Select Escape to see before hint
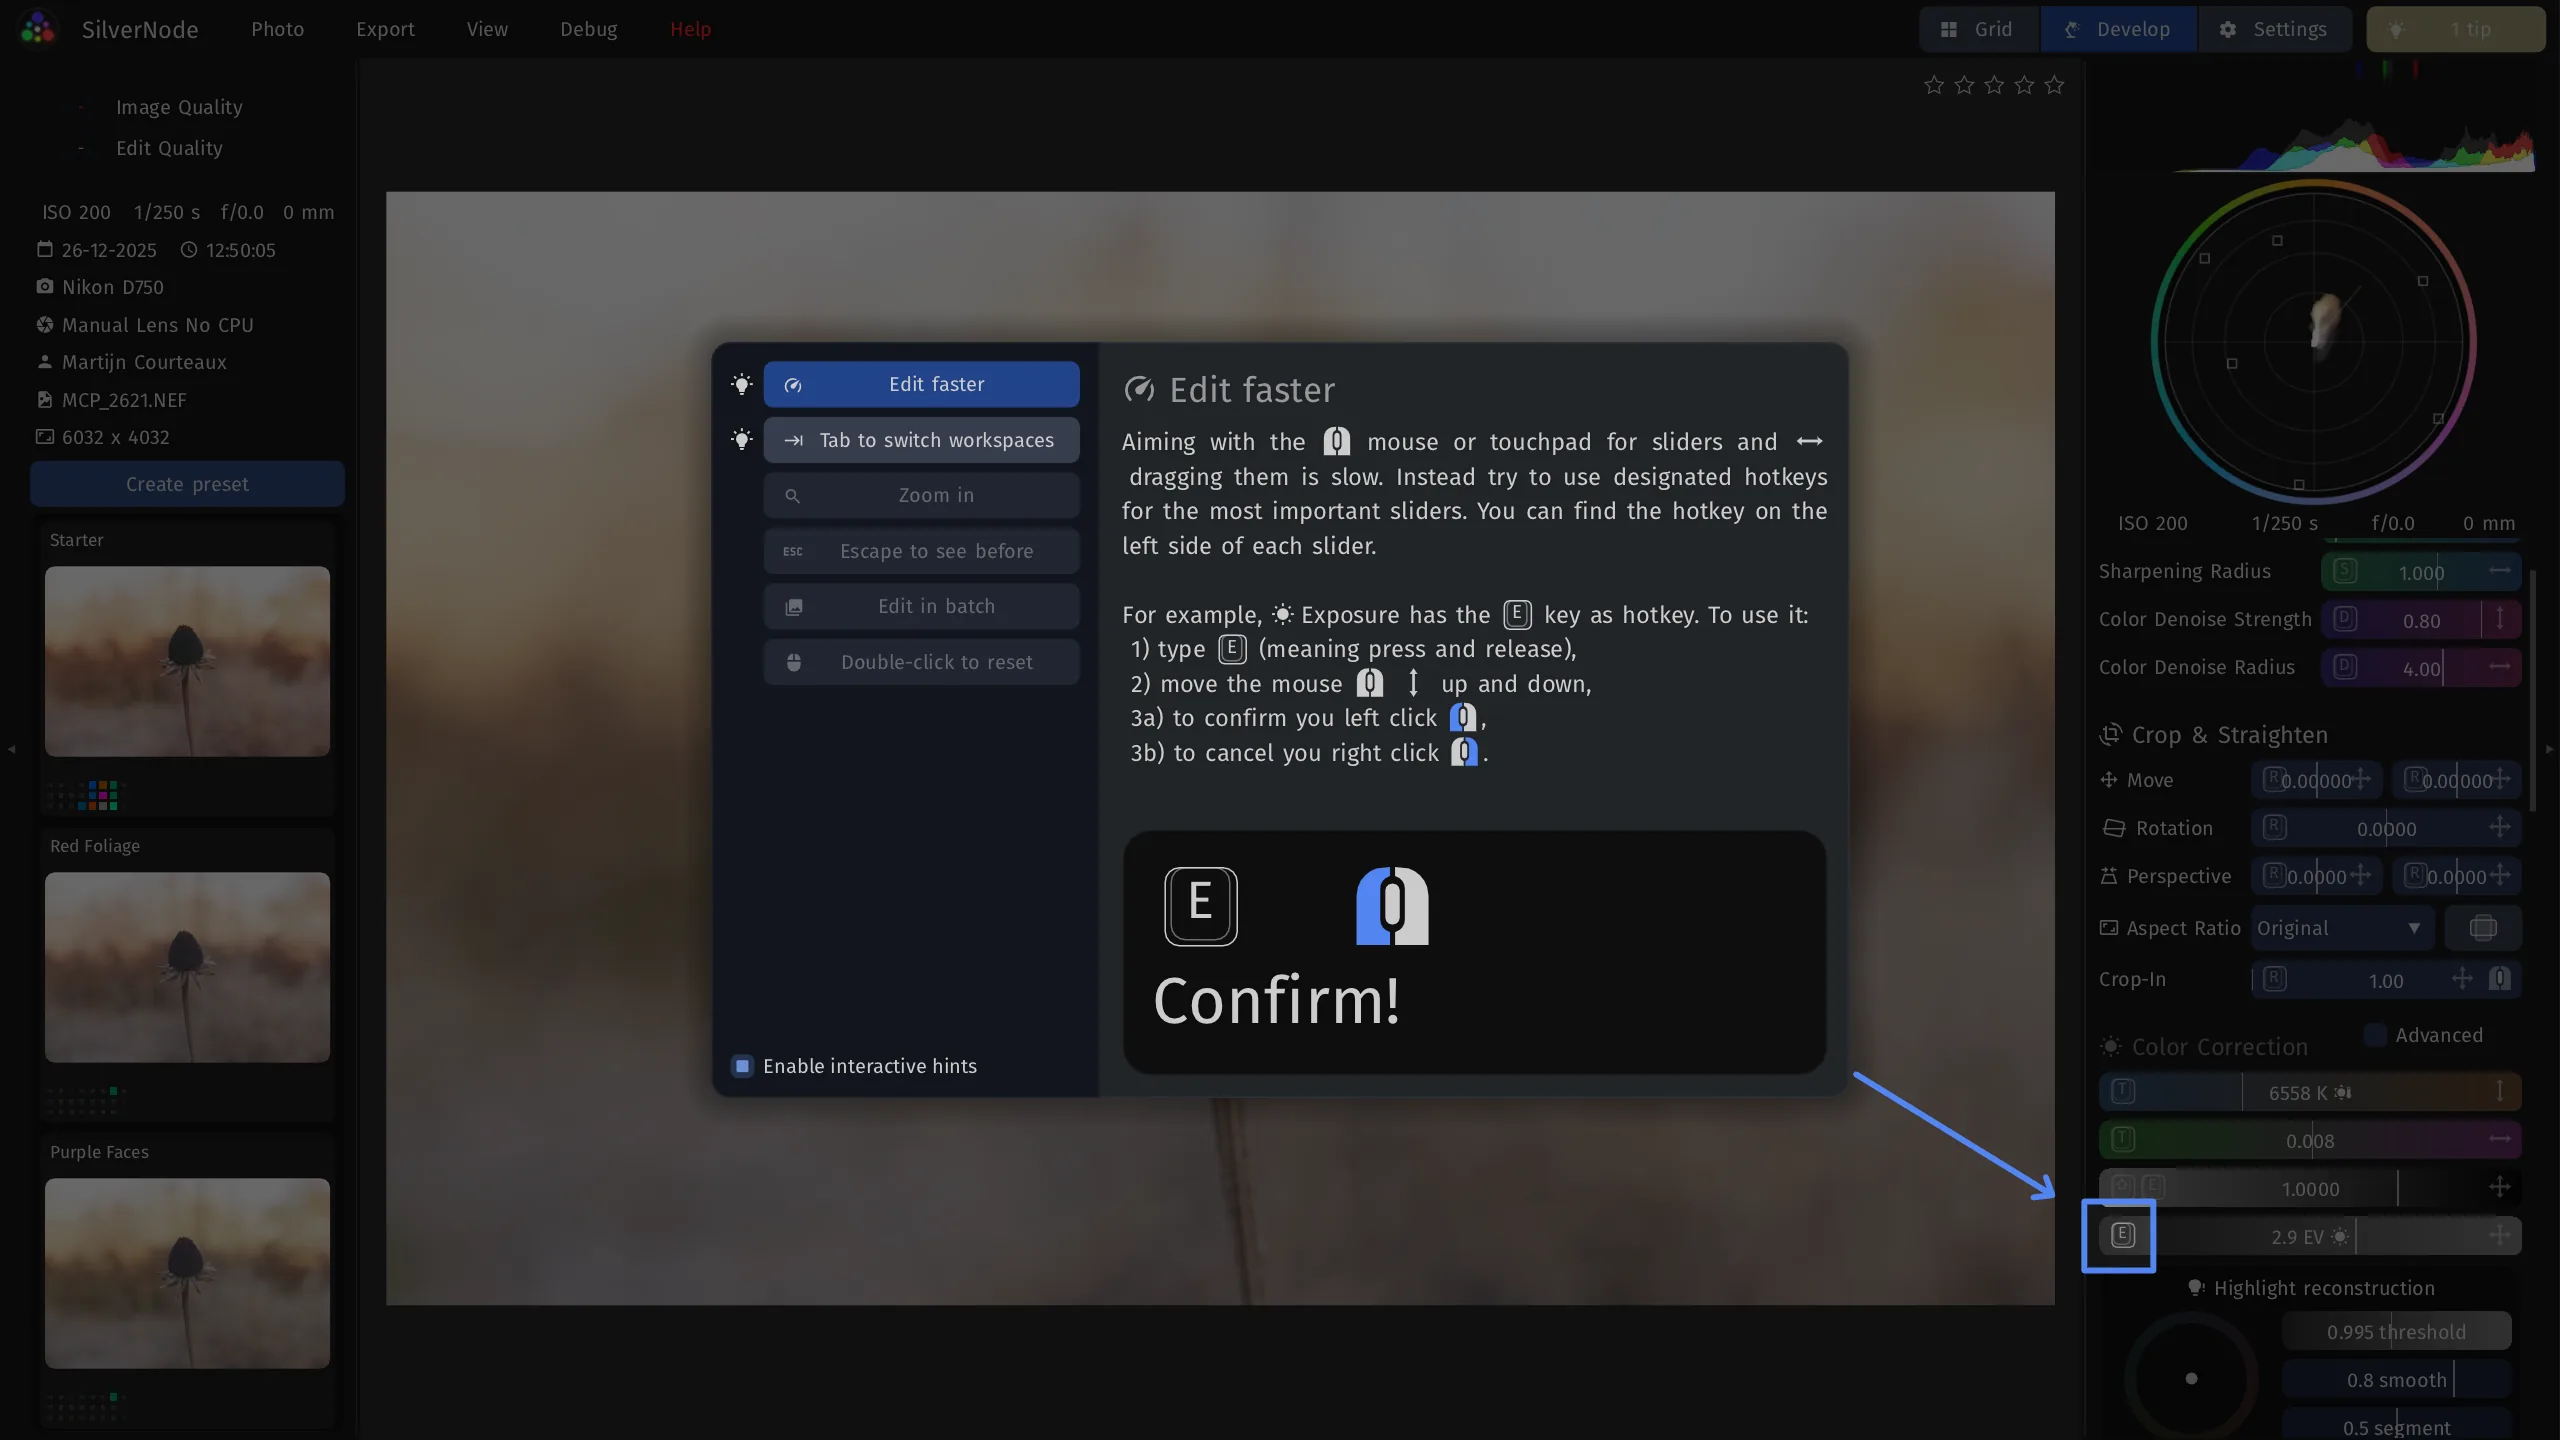The height and width of the screenshot is (1440, 2560). click(x=921, y=551)
